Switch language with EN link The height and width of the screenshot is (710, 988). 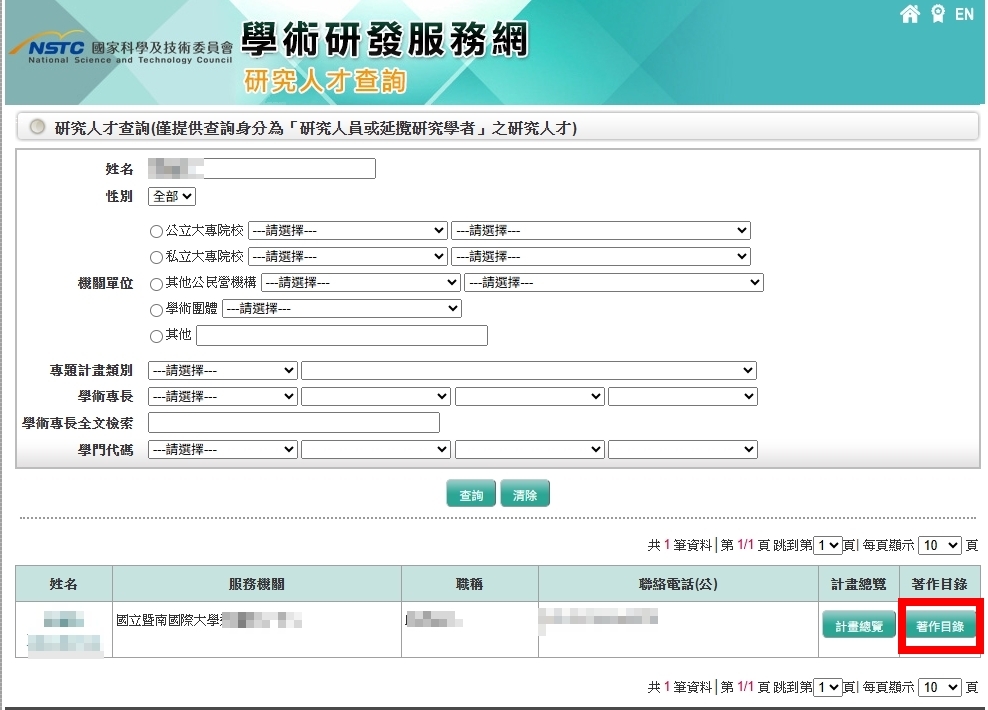click(965, 14)
